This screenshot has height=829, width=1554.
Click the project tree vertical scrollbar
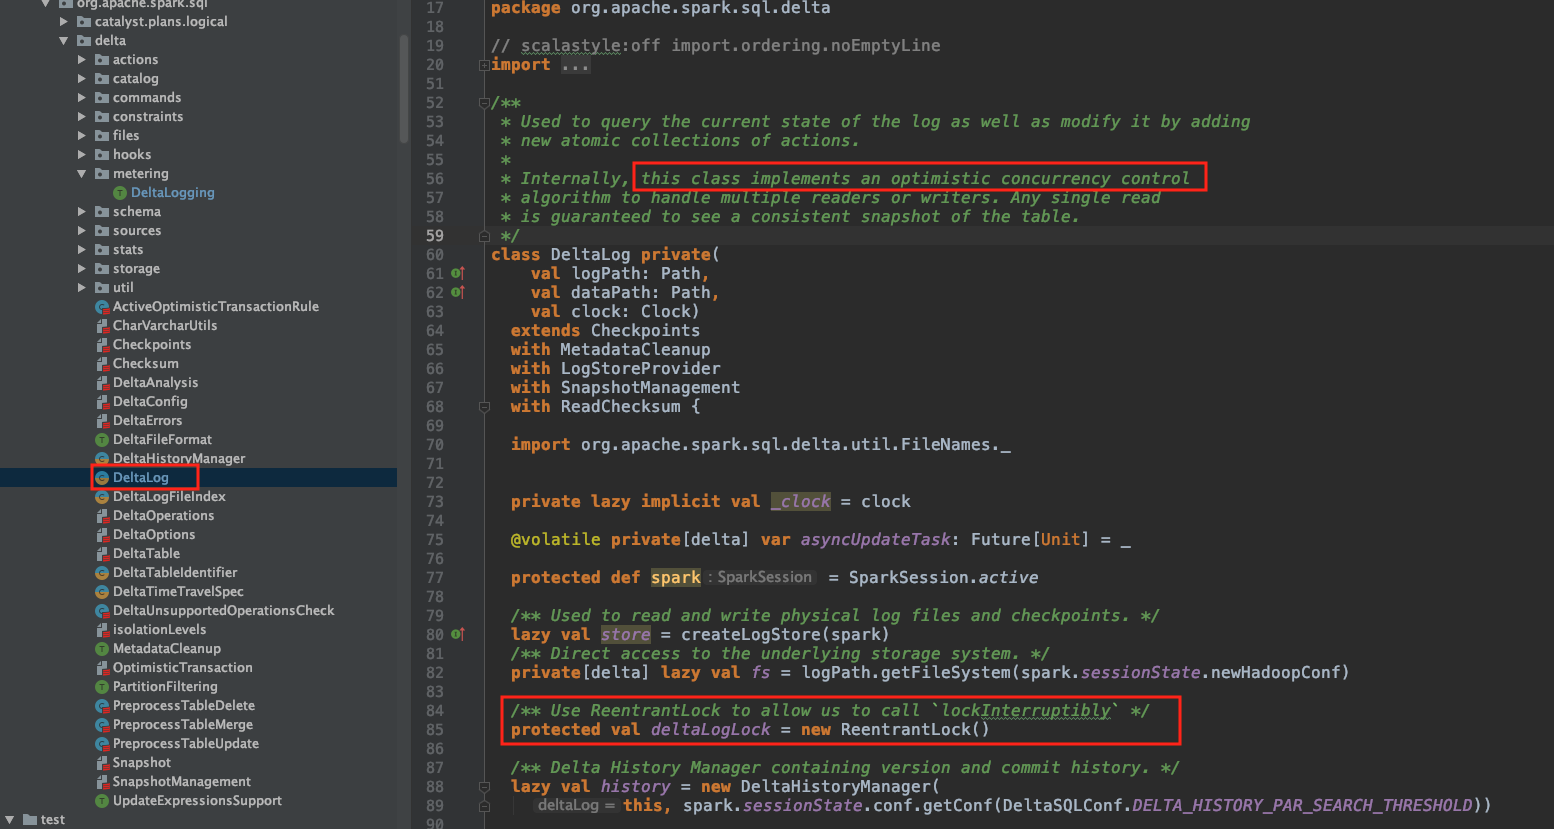pos(404,90)
